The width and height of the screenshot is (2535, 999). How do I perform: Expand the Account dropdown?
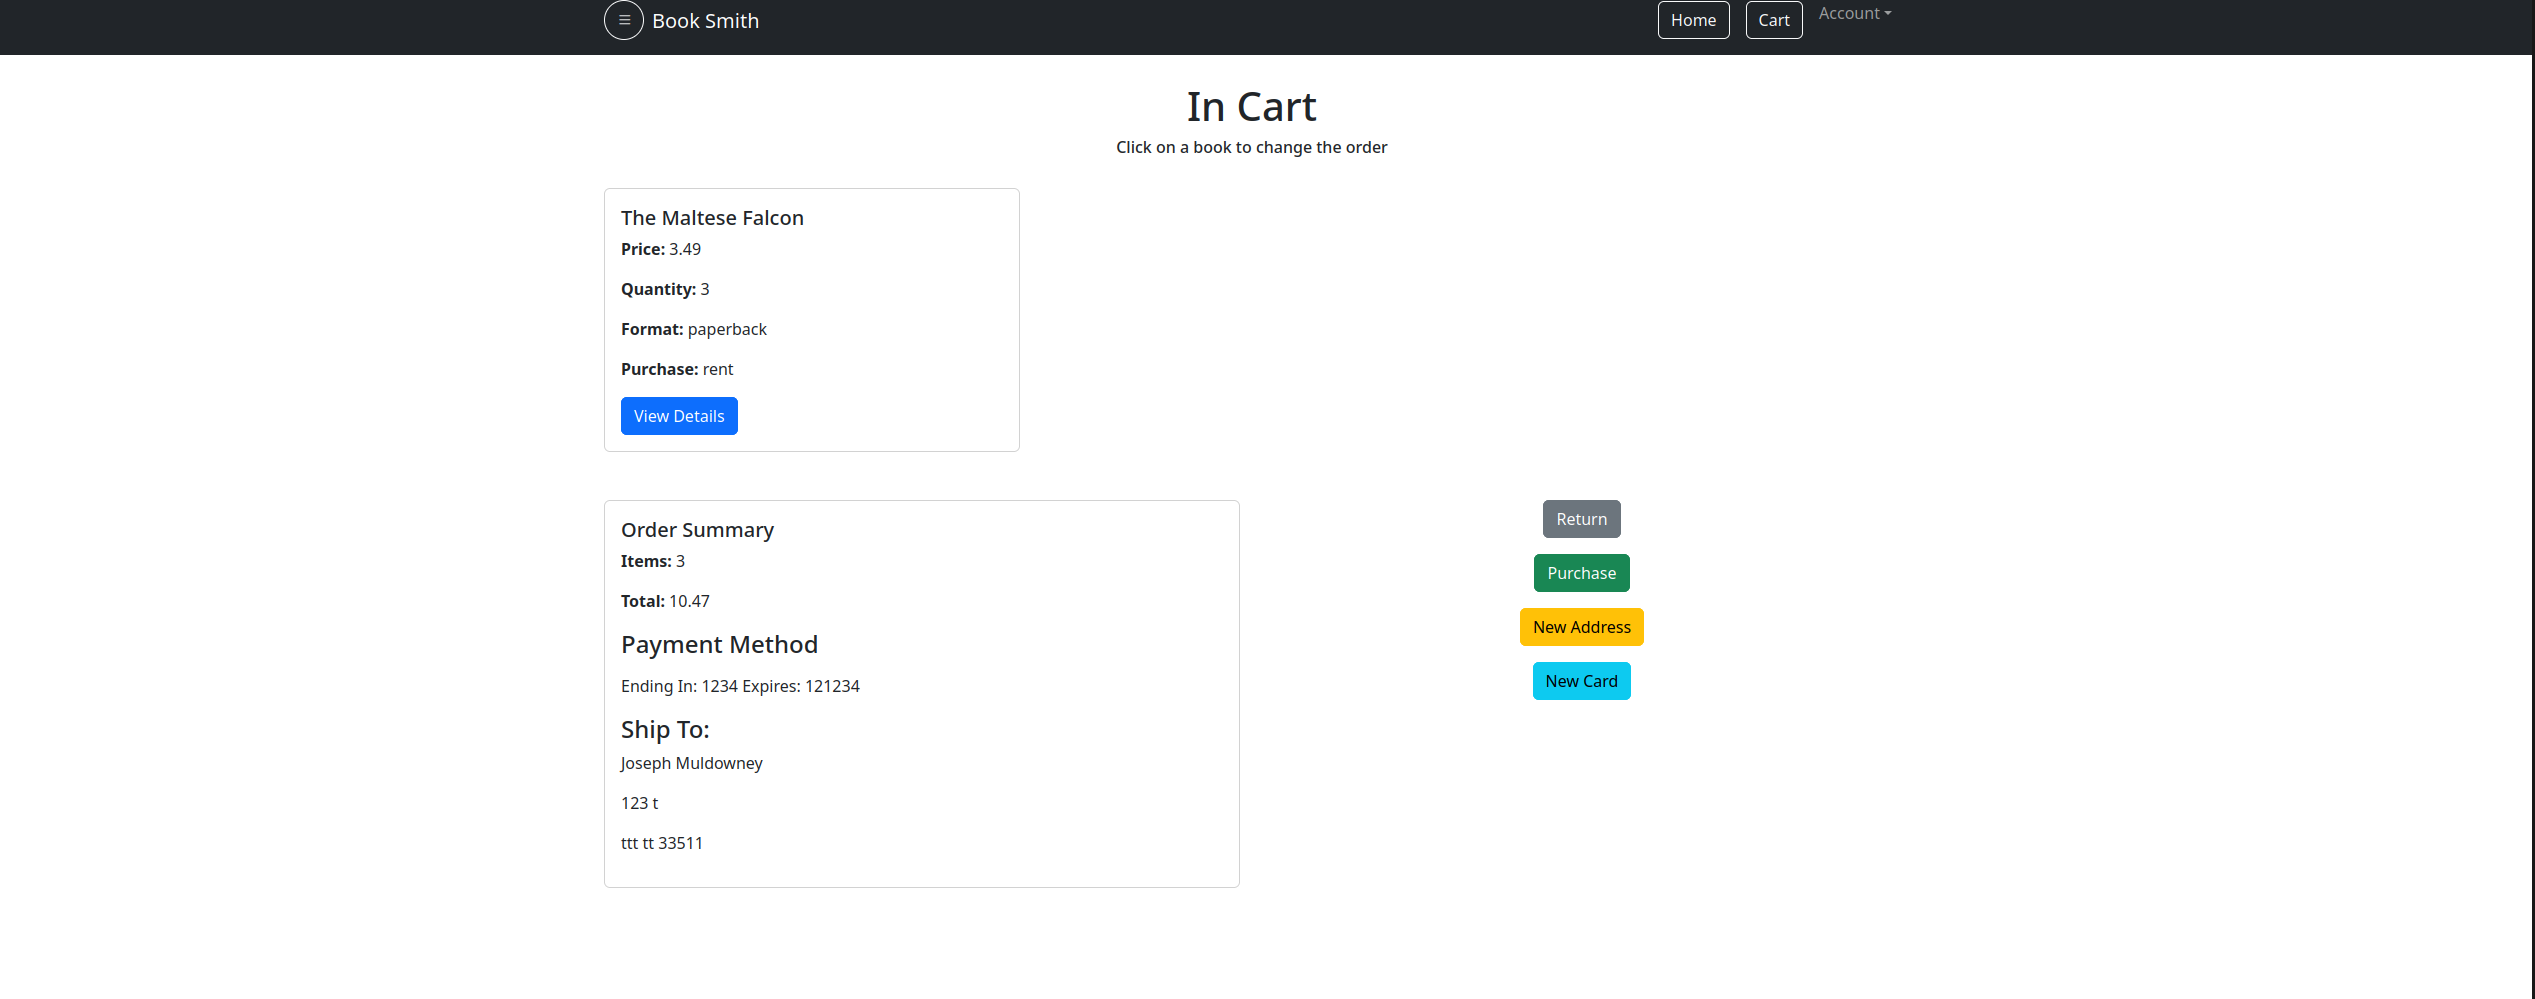(x=1854, y=14)
